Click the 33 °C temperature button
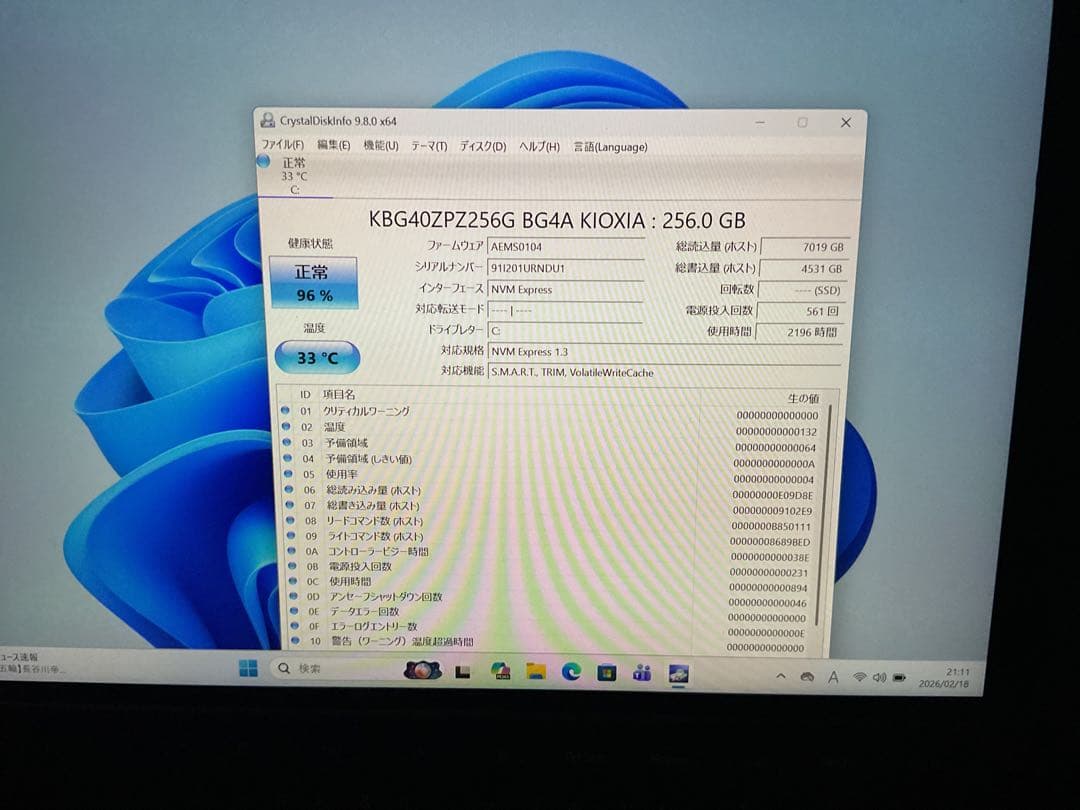The width and height of the screenshot is (1080, 810). pyautogui.click(x=318, y=357)
